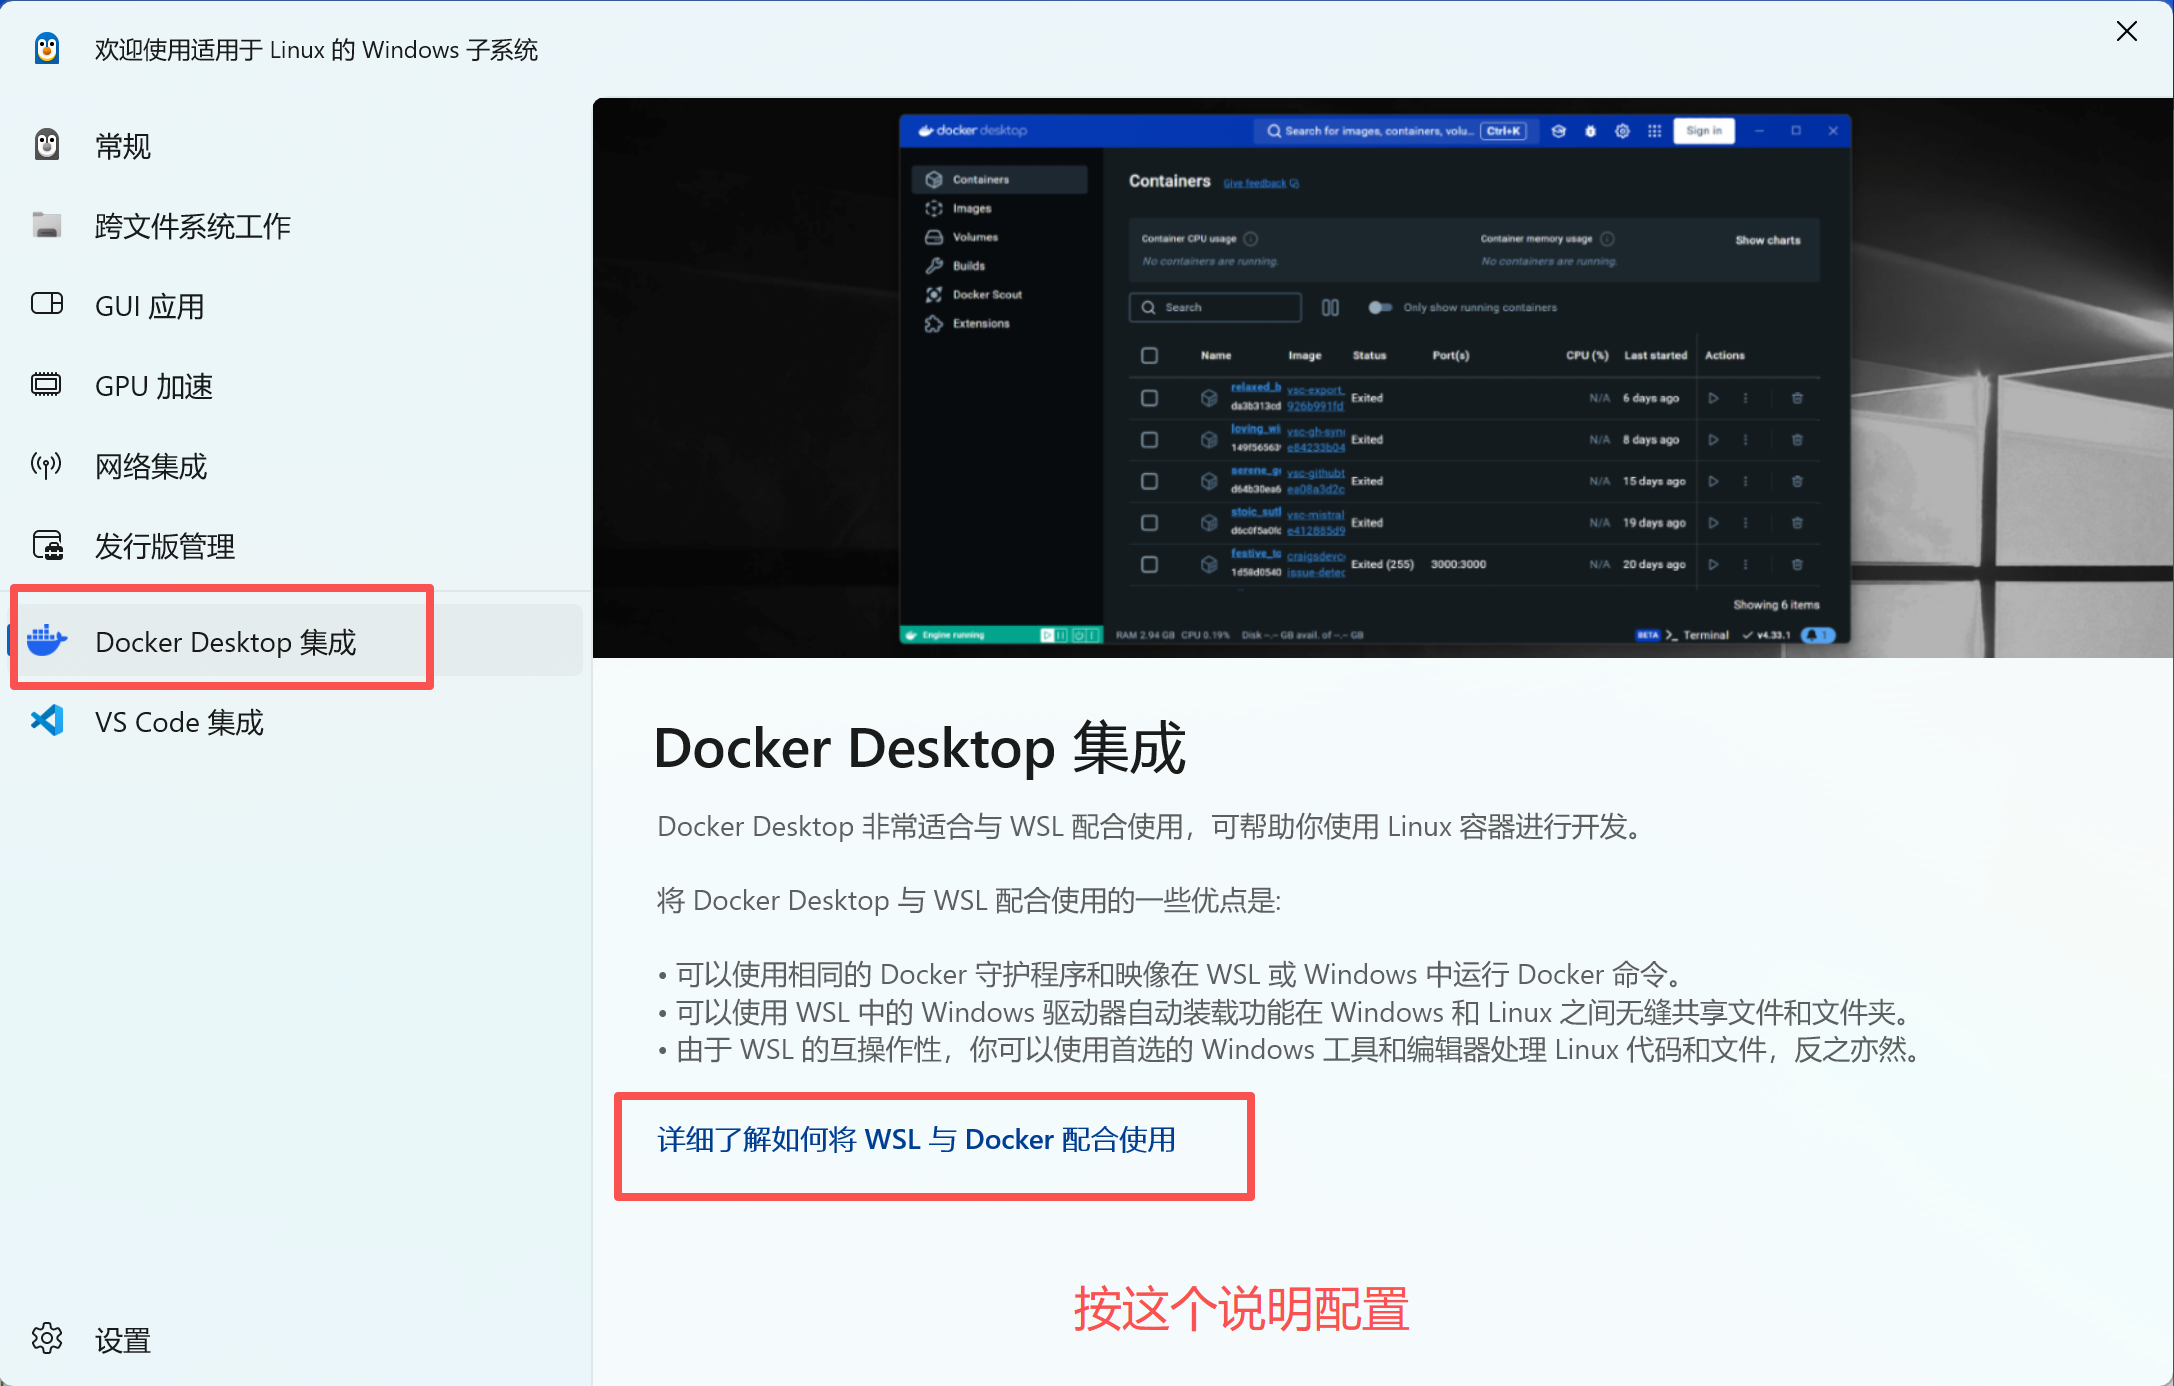Screen dimensions: 2174x1386
Task: Click the GPU 加速 chip icon
Action: (x=47, y=385)
